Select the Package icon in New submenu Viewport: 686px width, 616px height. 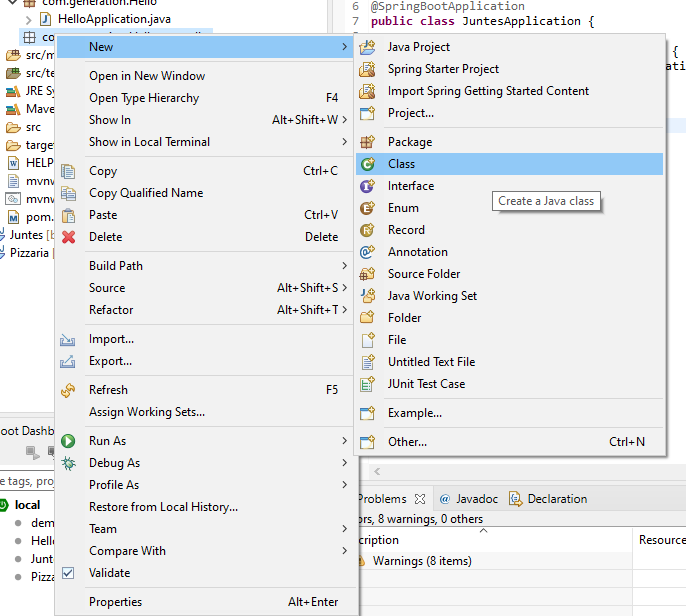pyautogui.click(x=367, y=142)
